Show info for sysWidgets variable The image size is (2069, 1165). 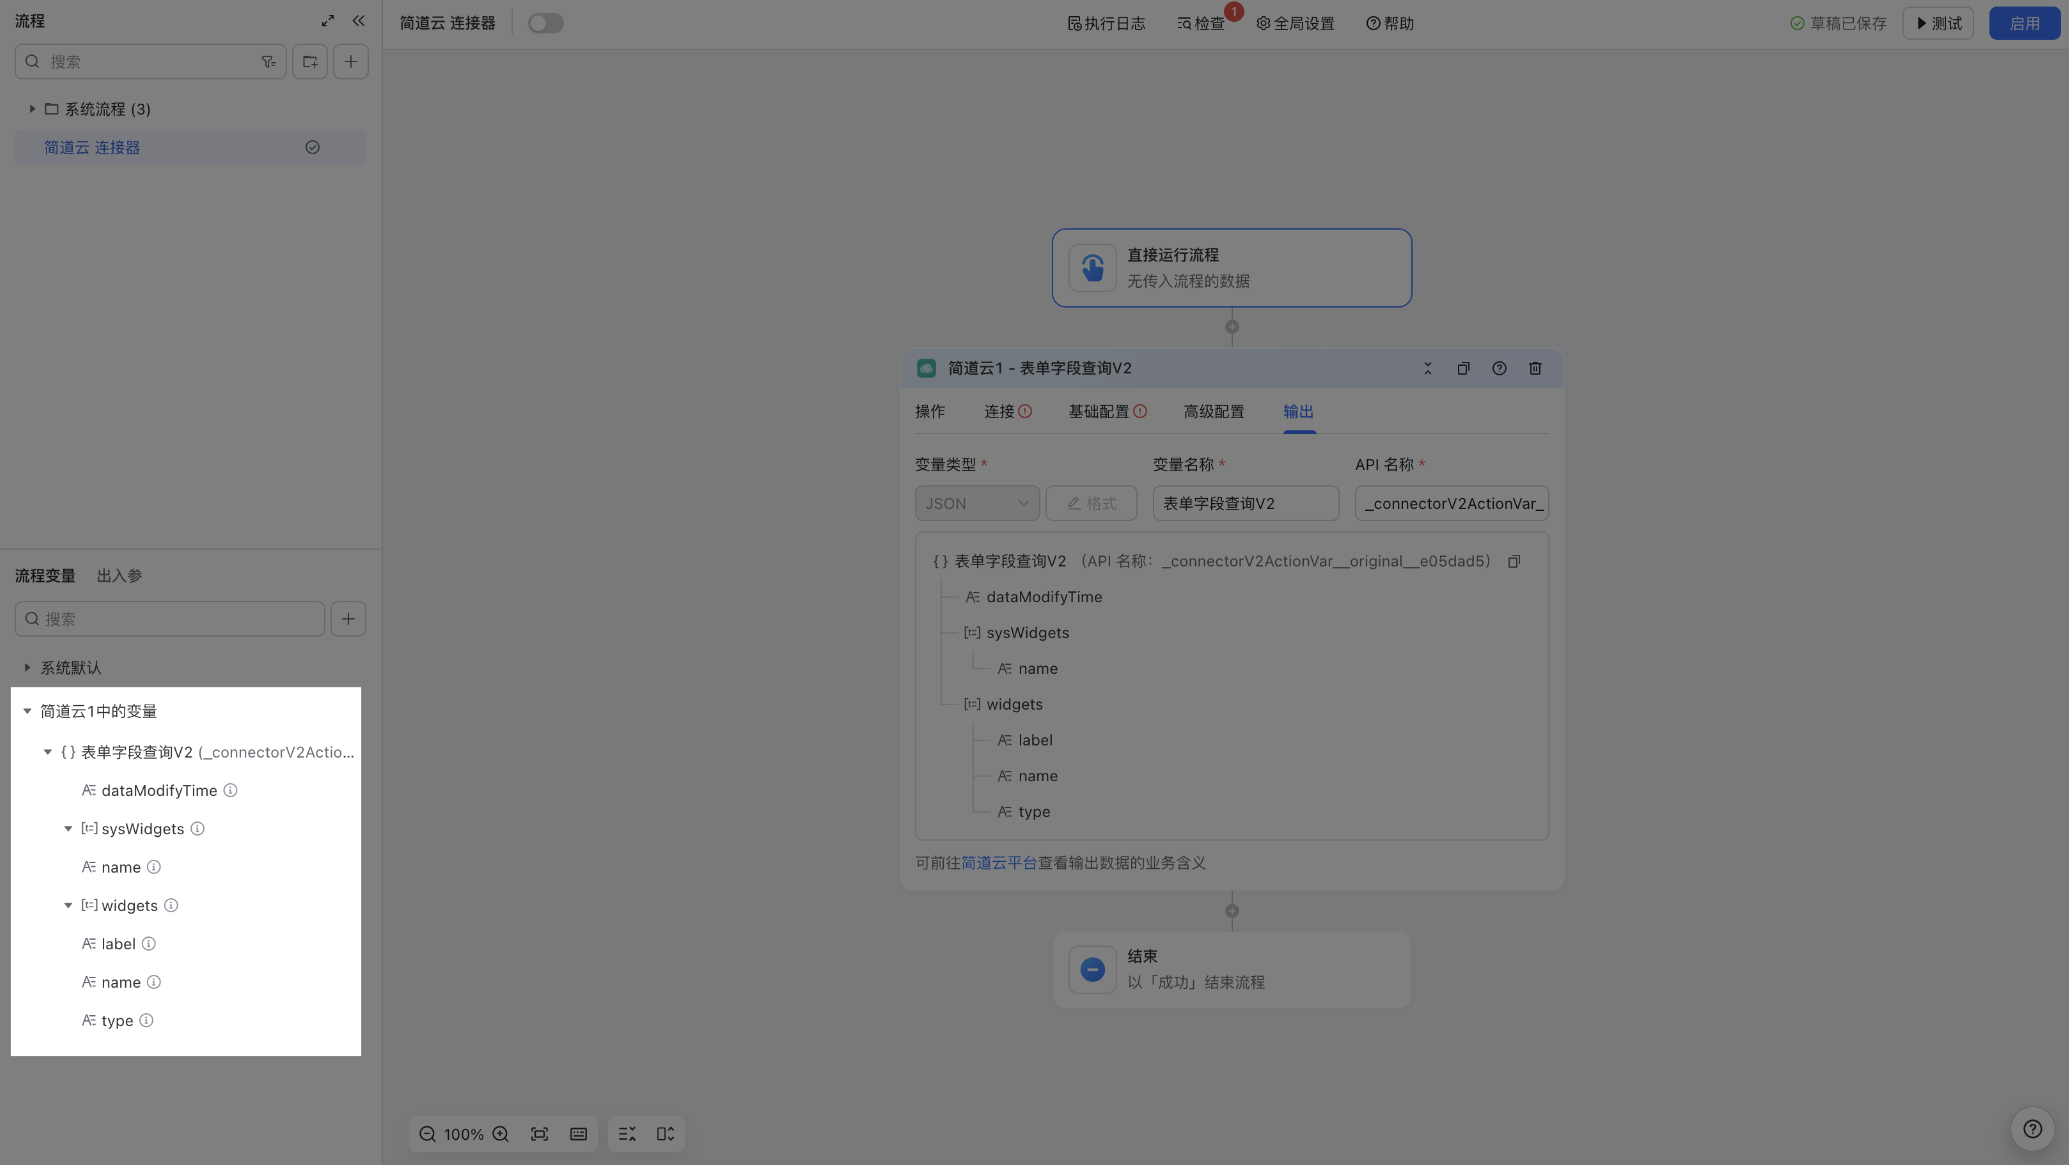tap(197, 829)
